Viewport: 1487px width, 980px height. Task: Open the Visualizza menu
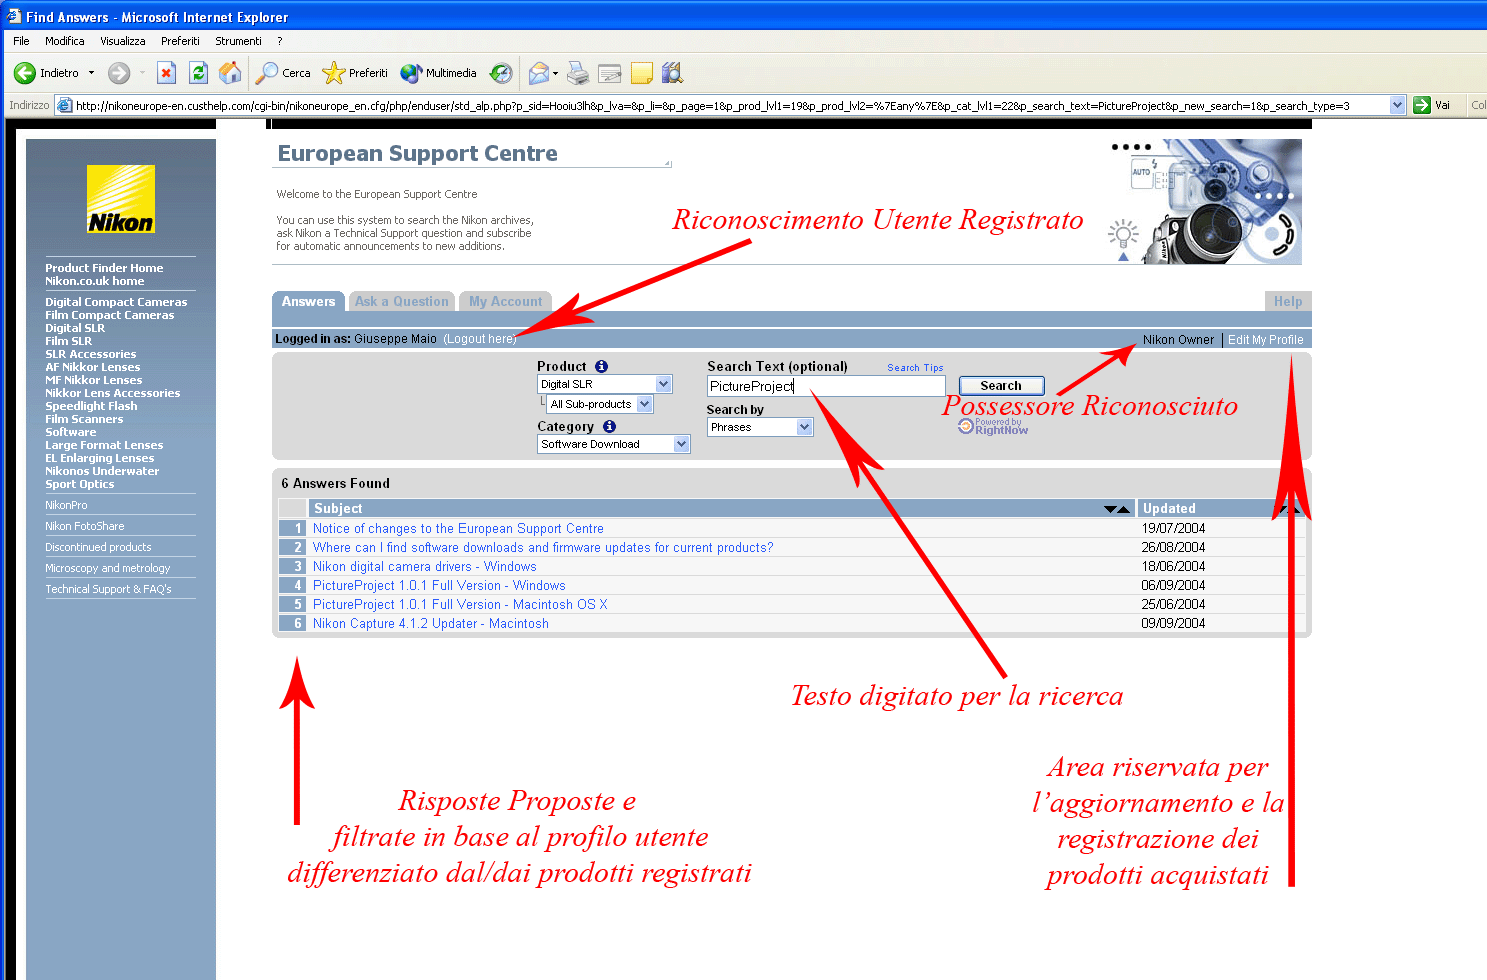pos(123,41)
